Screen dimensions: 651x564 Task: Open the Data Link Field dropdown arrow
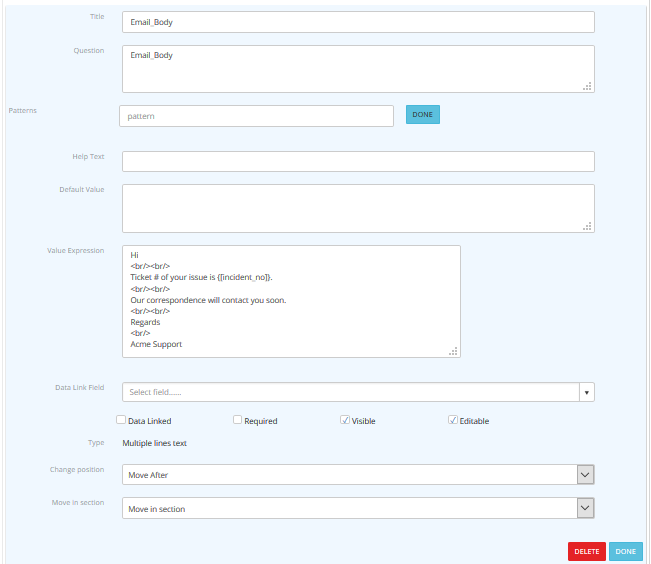coord(587,392)
